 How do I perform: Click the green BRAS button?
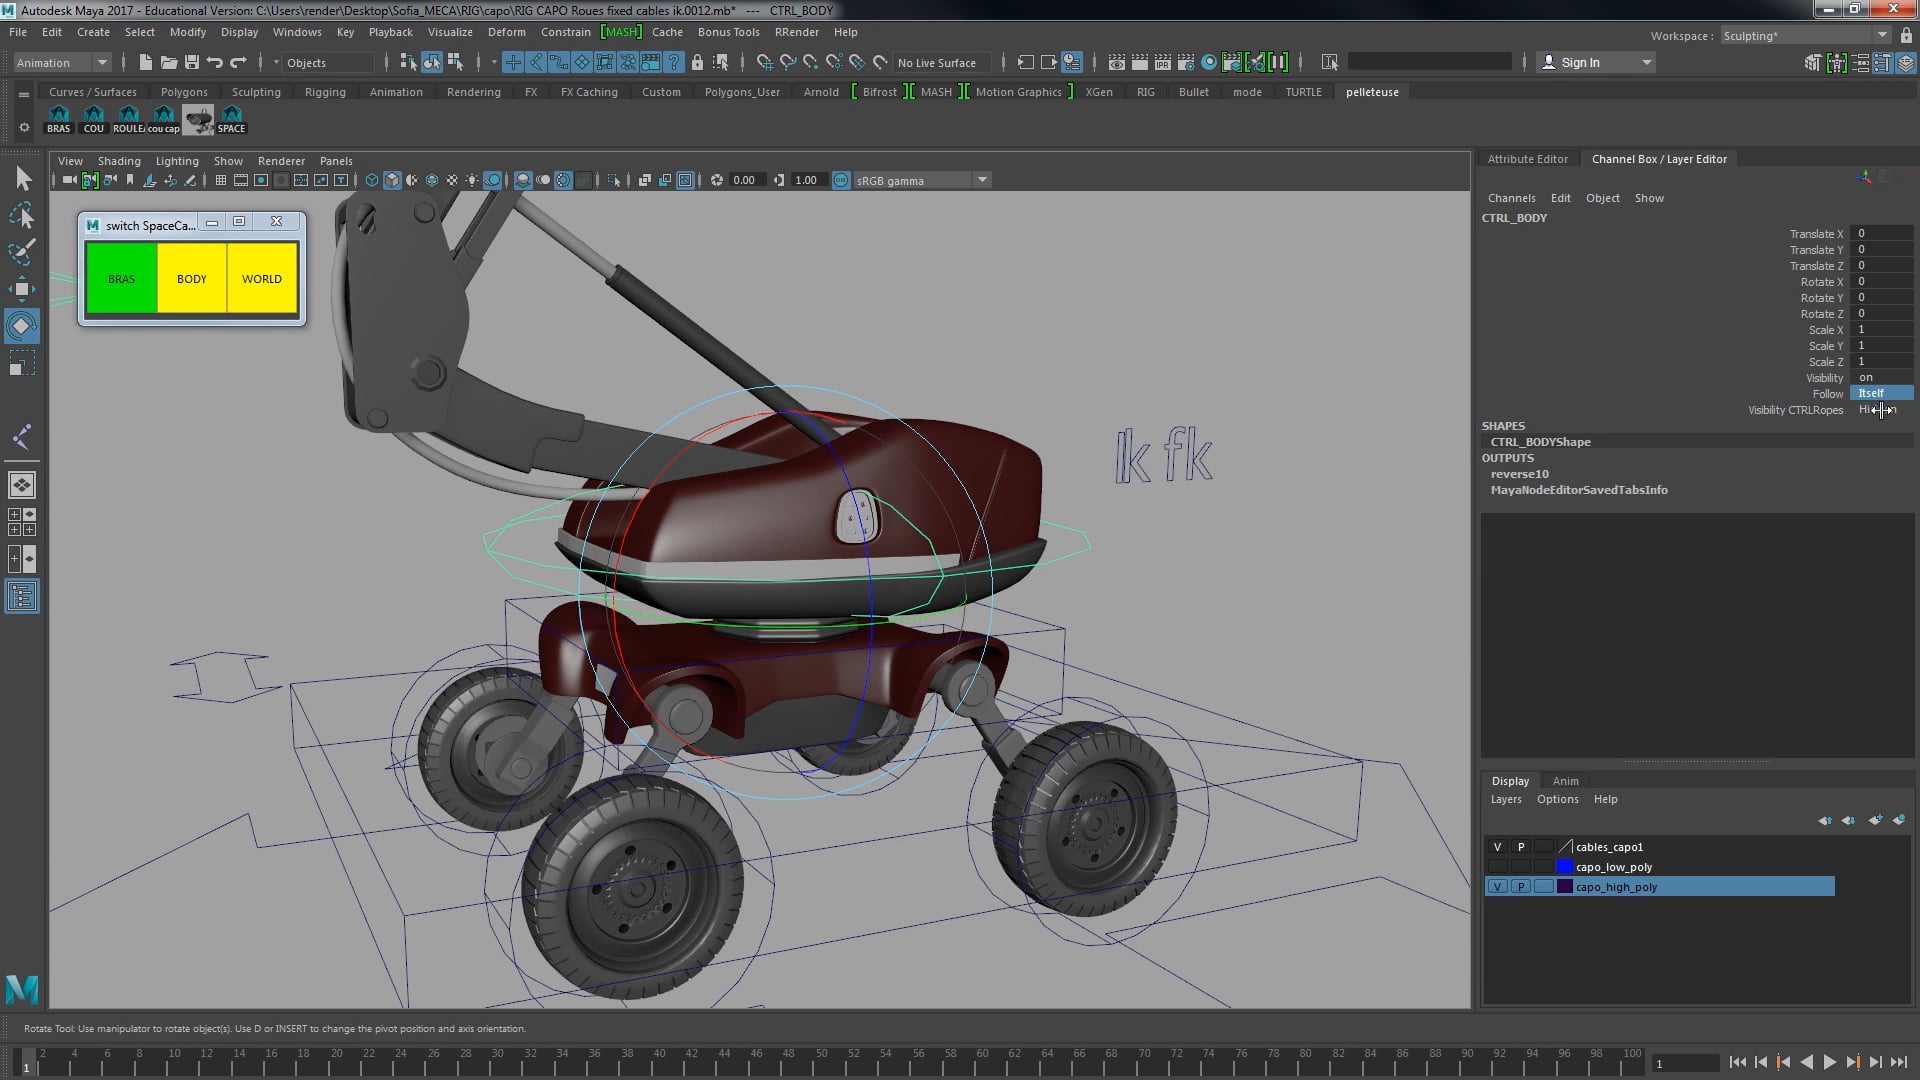point(121,279)
